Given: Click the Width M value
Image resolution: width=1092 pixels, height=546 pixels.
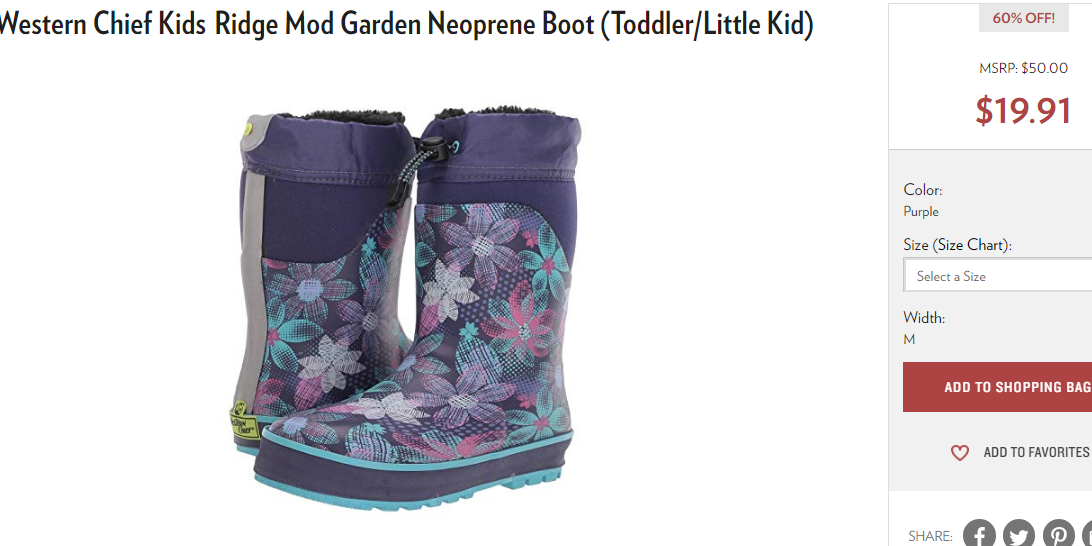Looking at the screenshot, I should (909, 339).
